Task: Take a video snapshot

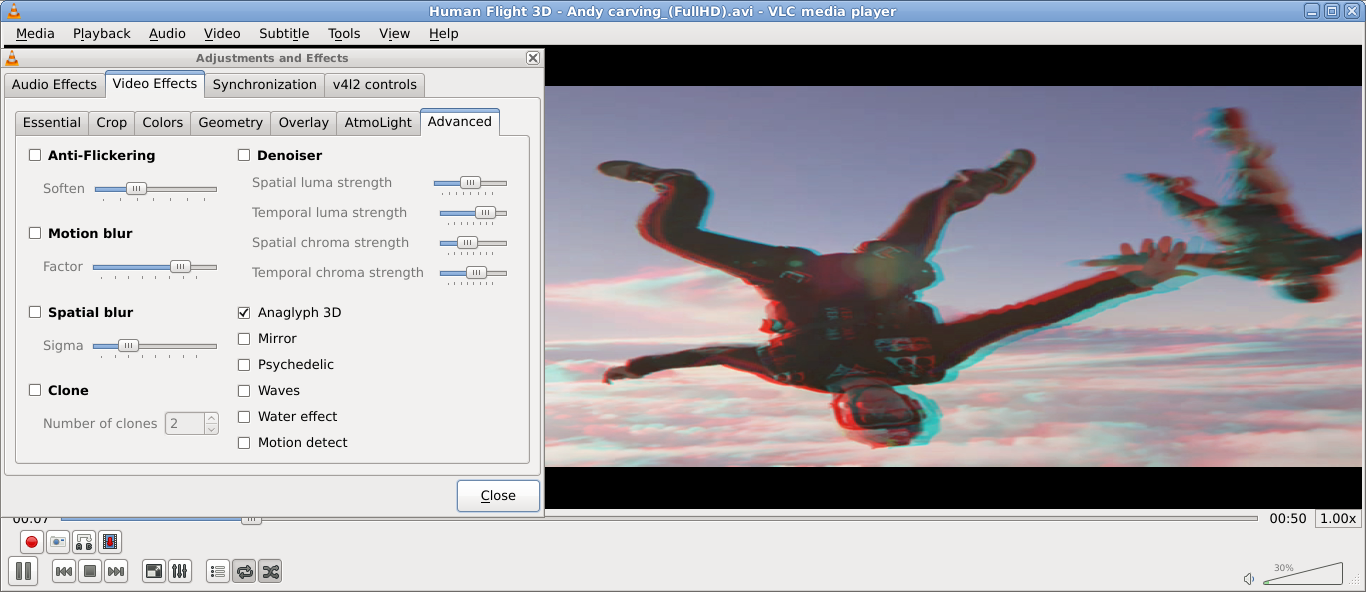Action: 58,542
